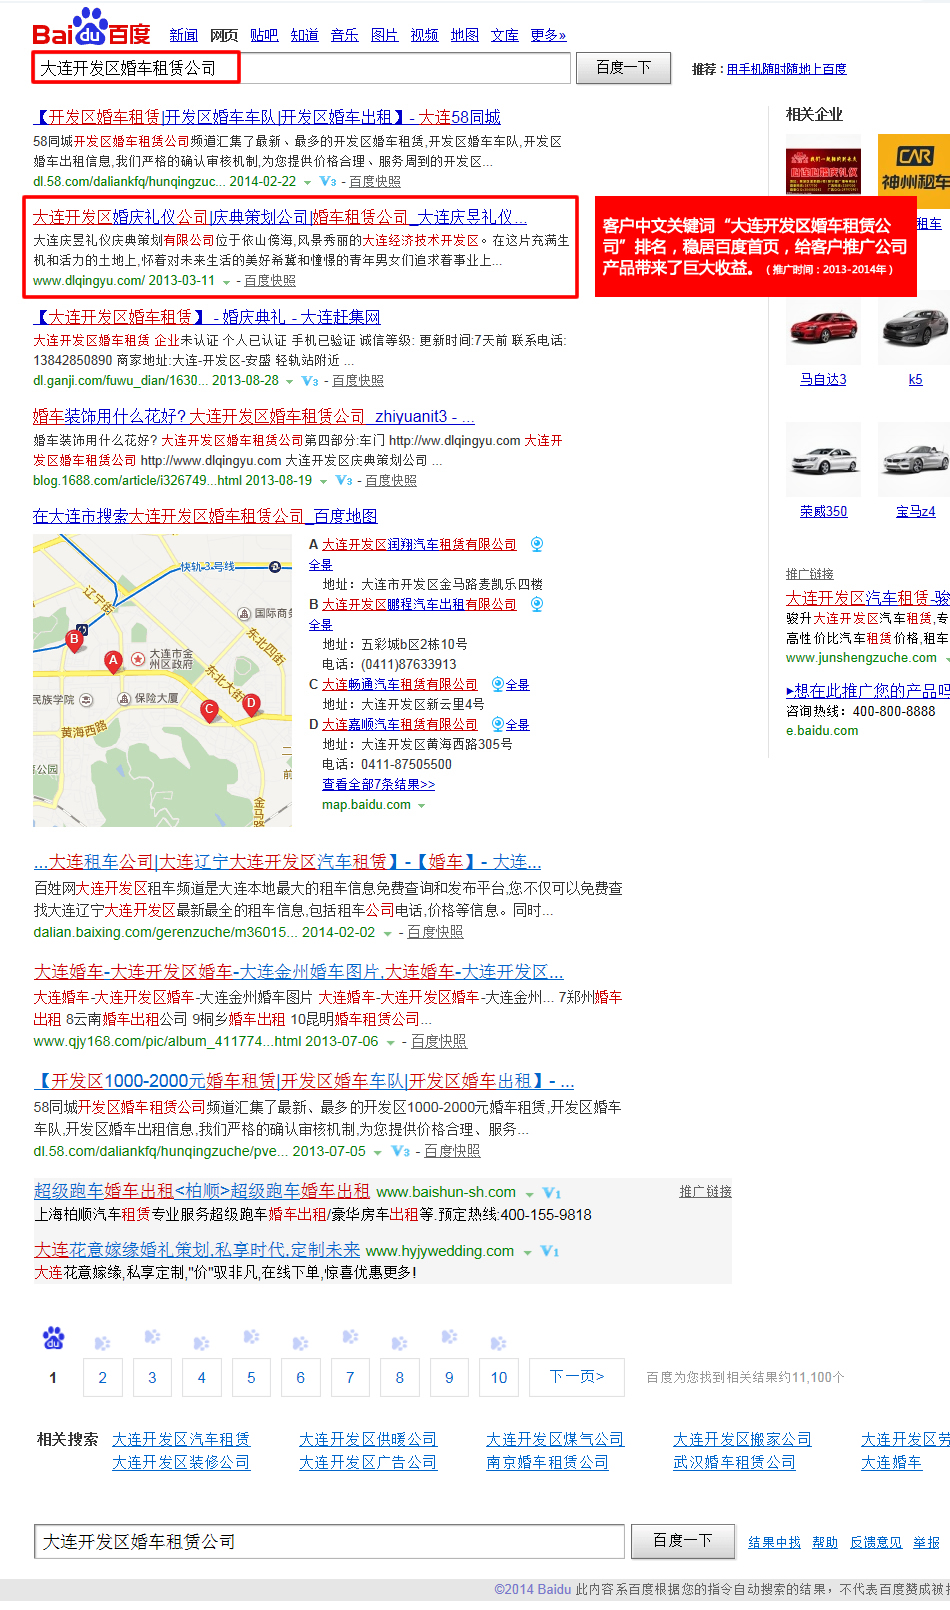950x1610 pixels.
Task: Click 帮助 link at bottom
Action: 825,1543
